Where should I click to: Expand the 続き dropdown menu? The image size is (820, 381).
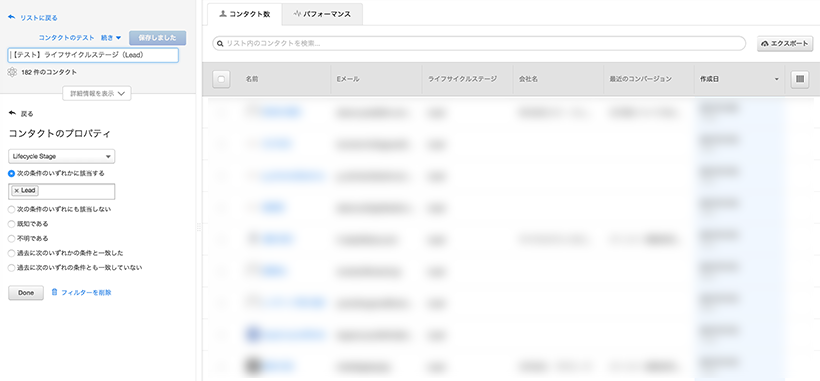[111, 38]
